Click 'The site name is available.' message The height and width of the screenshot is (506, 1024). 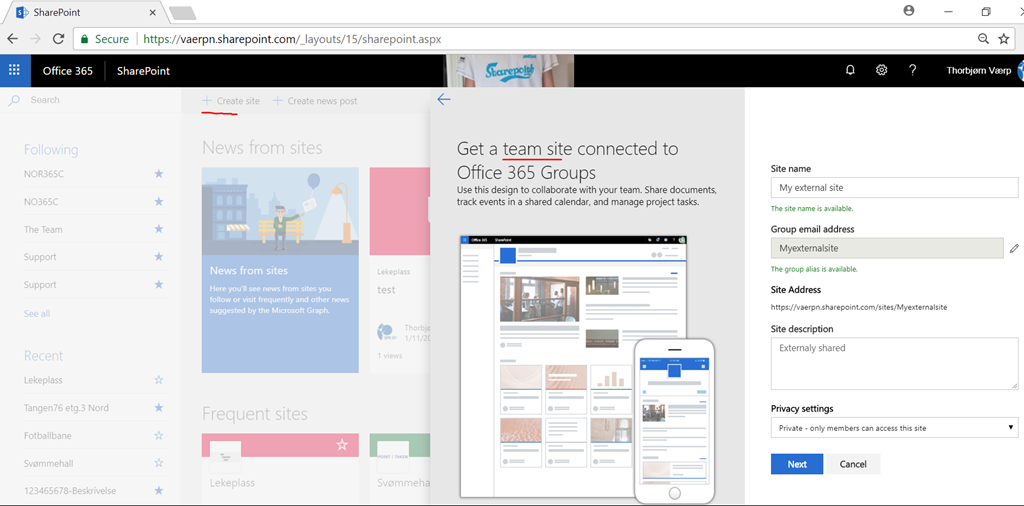(x=812, y=209)
